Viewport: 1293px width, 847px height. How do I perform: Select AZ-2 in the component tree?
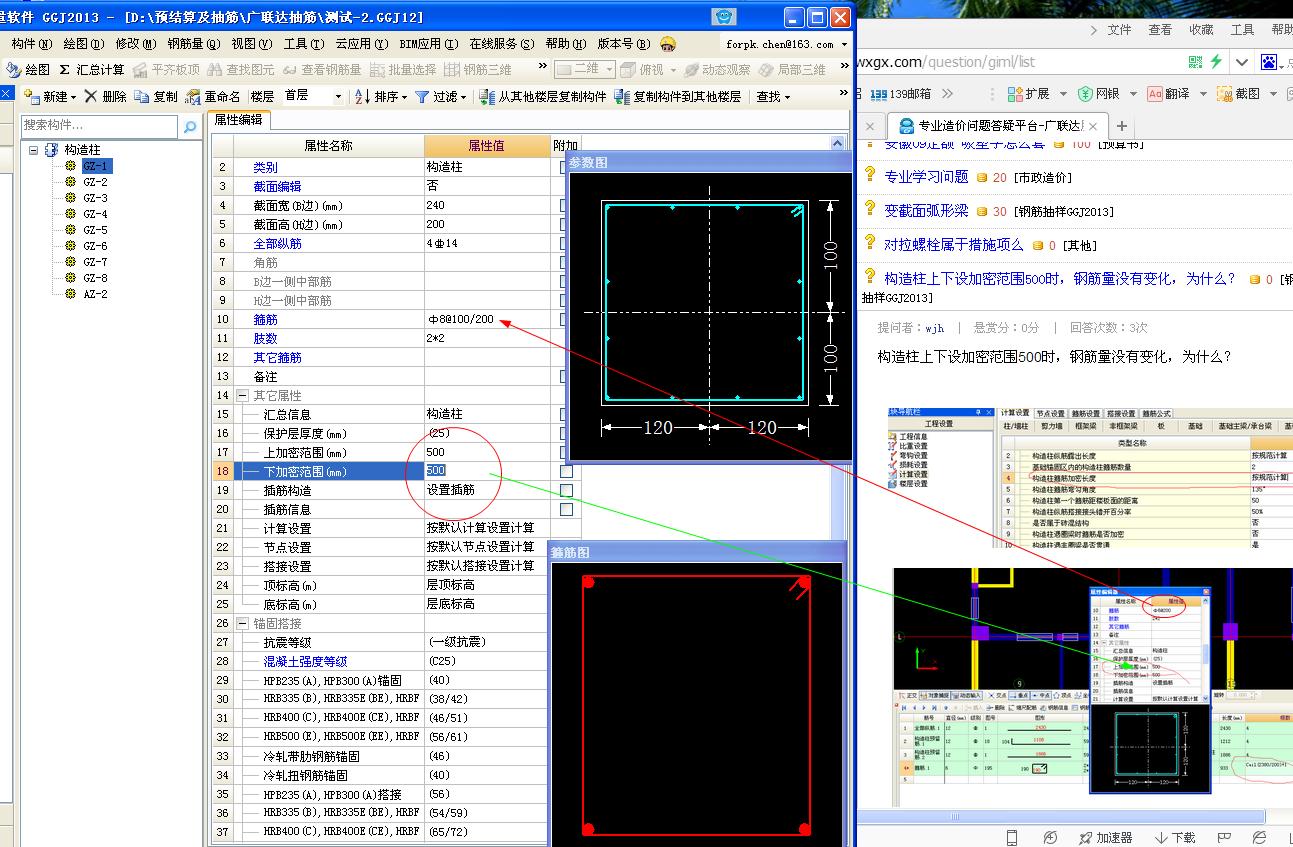[95, 294]
